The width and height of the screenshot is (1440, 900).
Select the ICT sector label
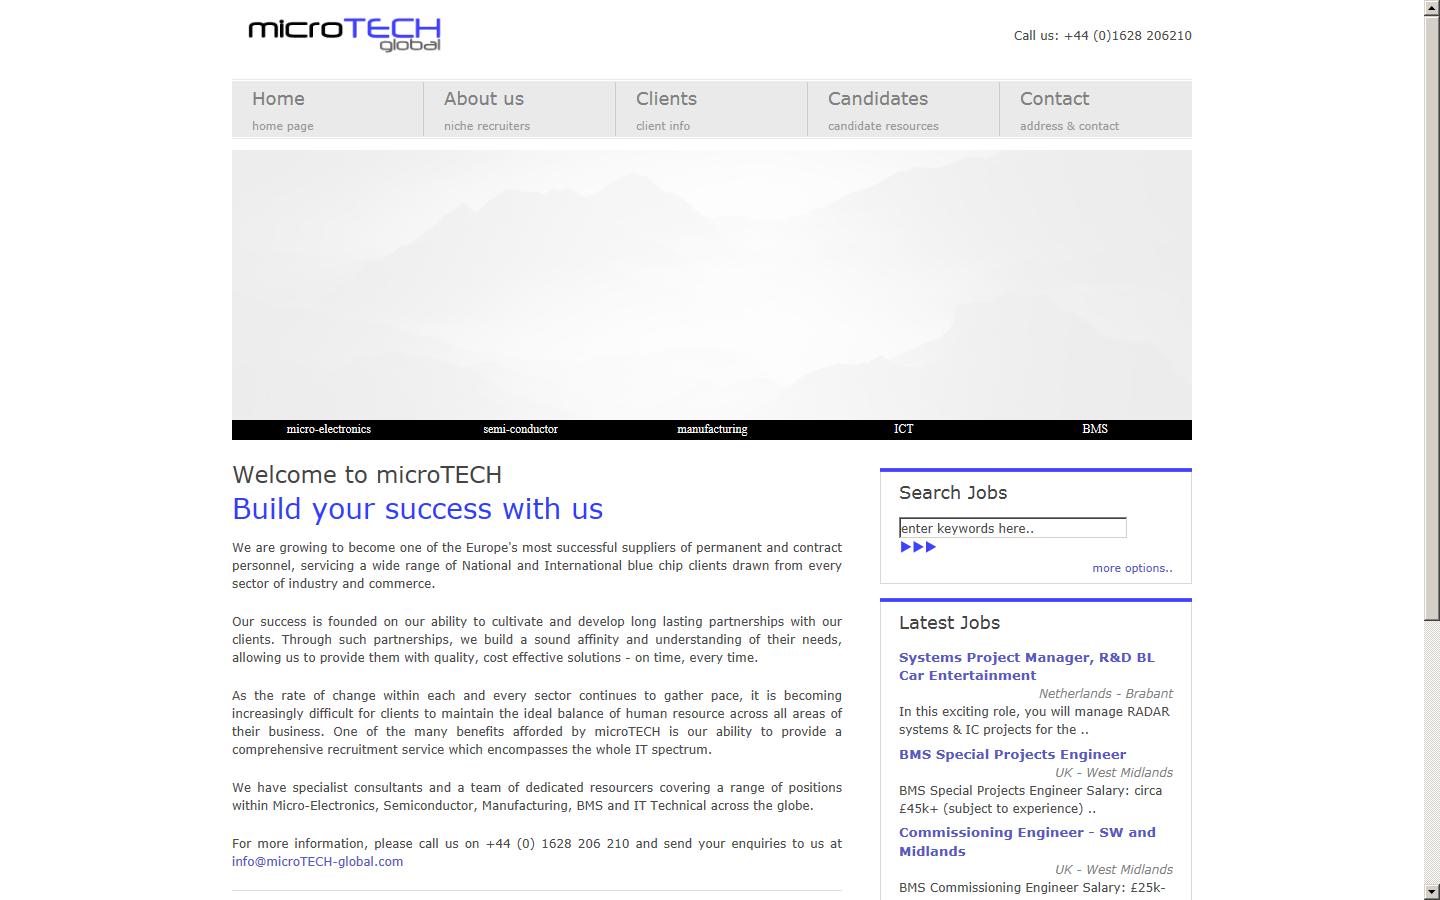point(904,429)
